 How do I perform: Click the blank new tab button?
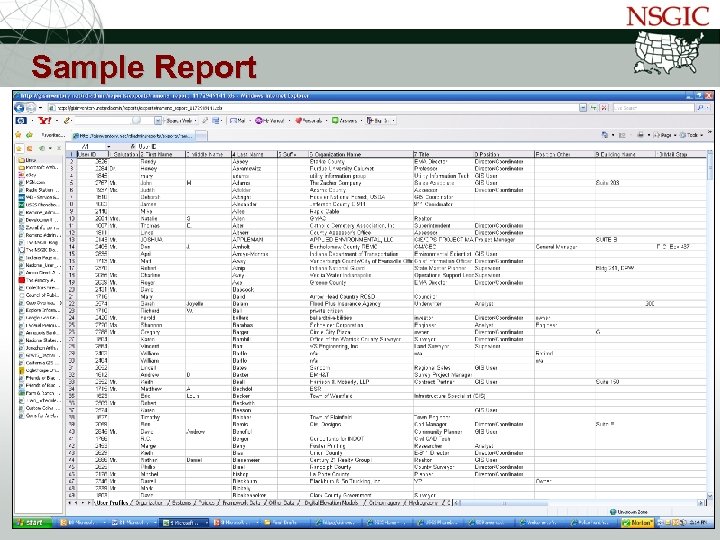(x=201, y=135)
